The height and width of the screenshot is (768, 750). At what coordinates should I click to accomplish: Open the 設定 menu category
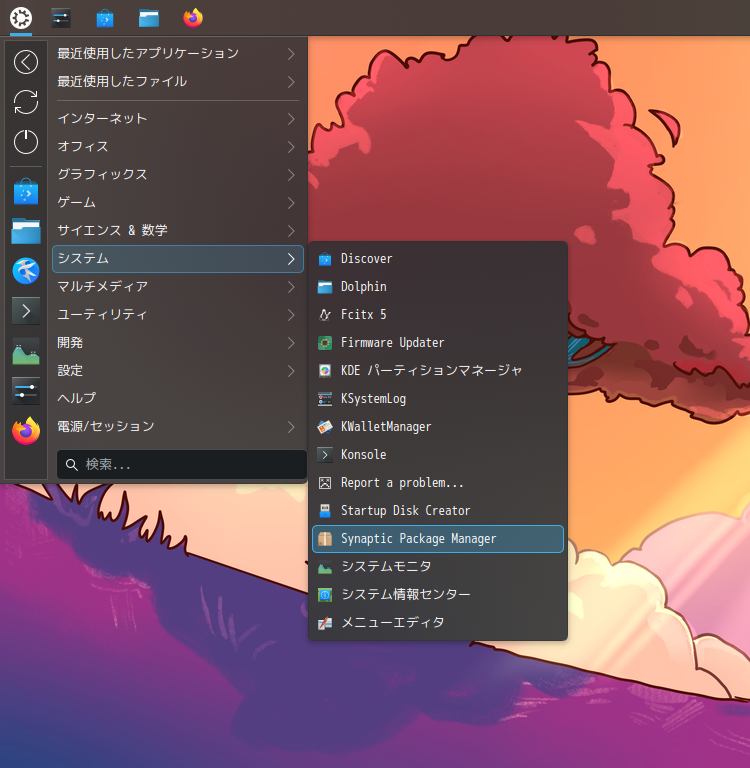177,370
